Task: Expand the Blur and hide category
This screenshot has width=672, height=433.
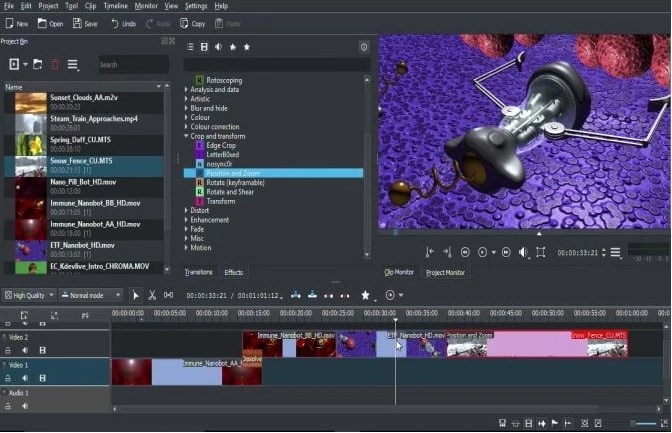Action: (186, 108)
